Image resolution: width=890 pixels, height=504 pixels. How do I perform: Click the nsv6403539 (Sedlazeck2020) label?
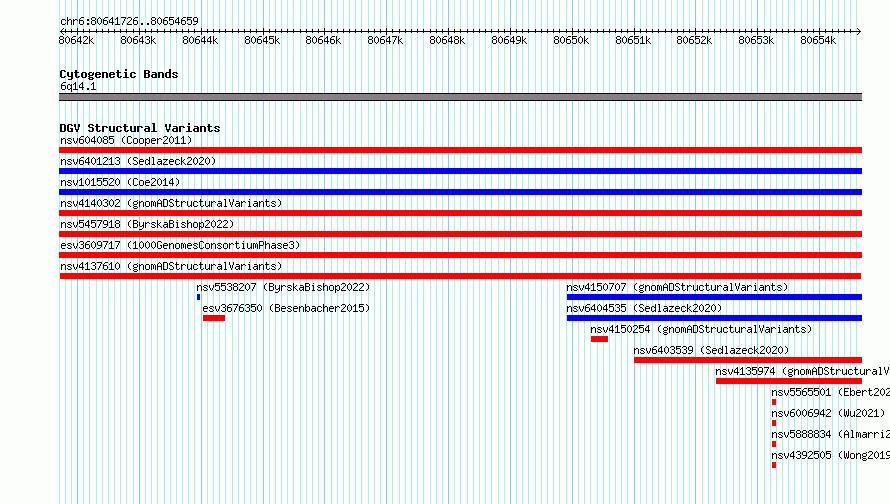711,350
